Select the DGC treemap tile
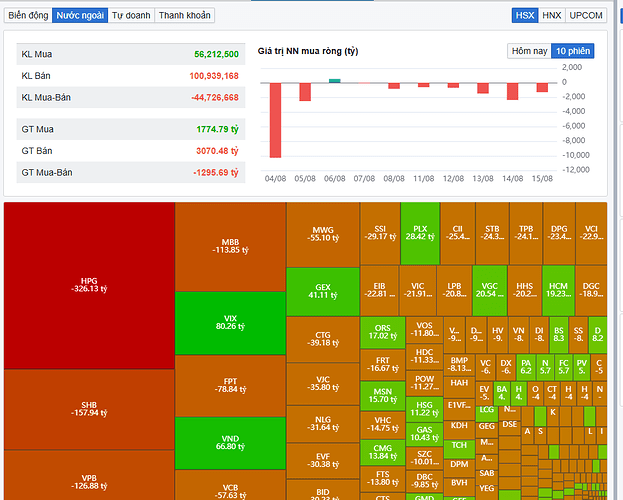The image size is (623, 500). pyautogui.click(x=591, y=291)
